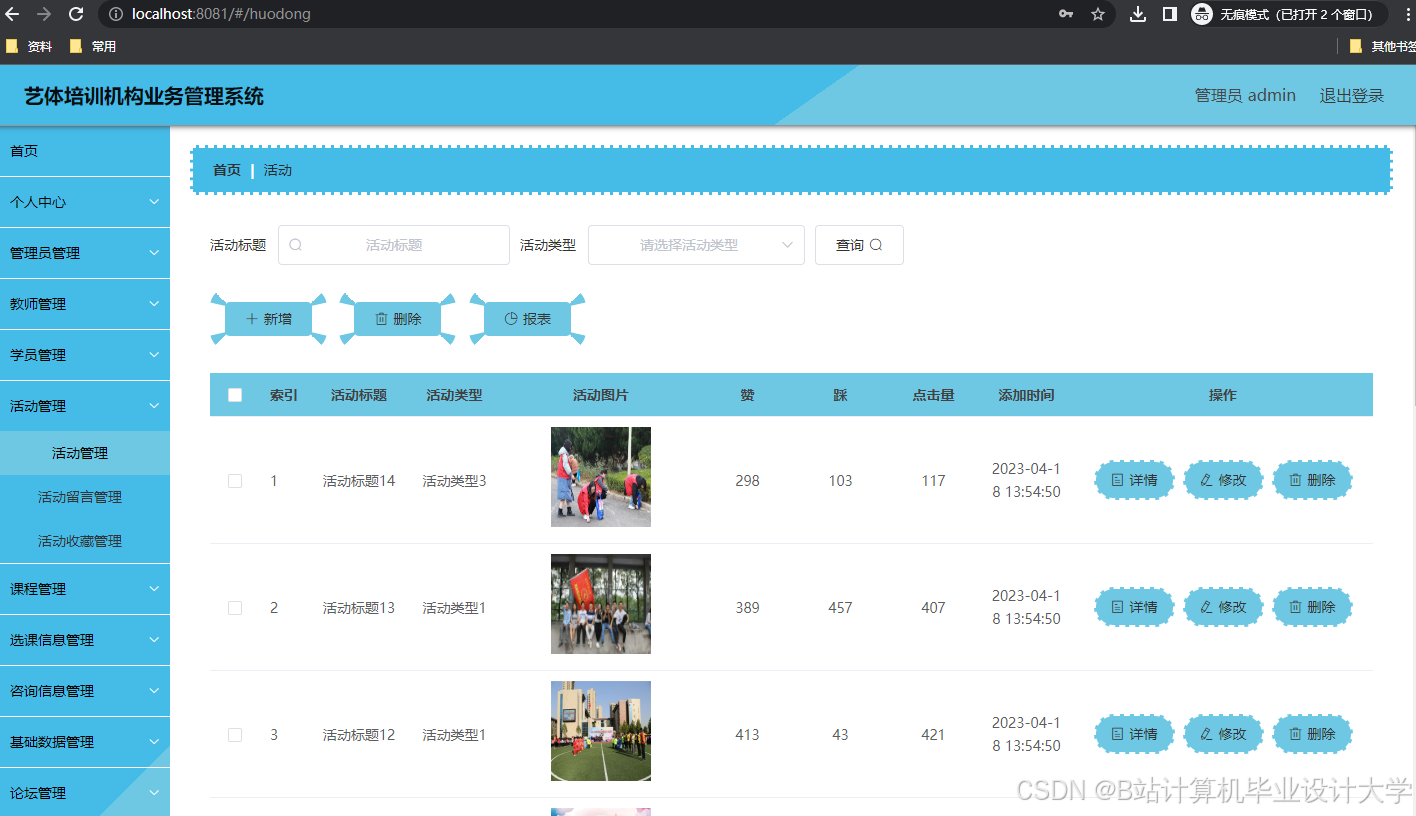Click the browser address bar URL
This screenshot has width=1416, height=816.
(221, 14)
